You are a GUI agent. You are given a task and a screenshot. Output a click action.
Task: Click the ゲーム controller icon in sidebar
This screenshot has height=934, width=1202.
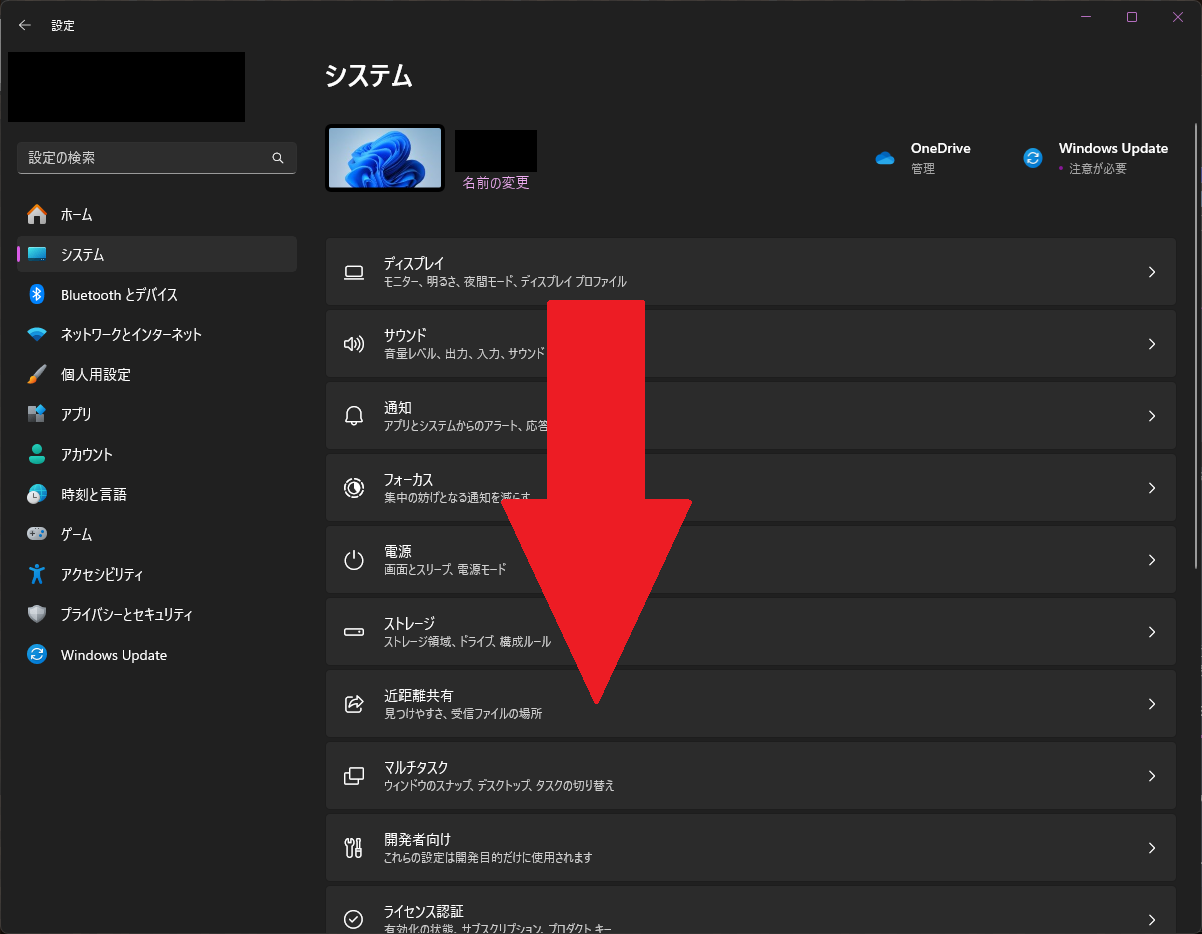pyautogui.click(x=37, y=534)
